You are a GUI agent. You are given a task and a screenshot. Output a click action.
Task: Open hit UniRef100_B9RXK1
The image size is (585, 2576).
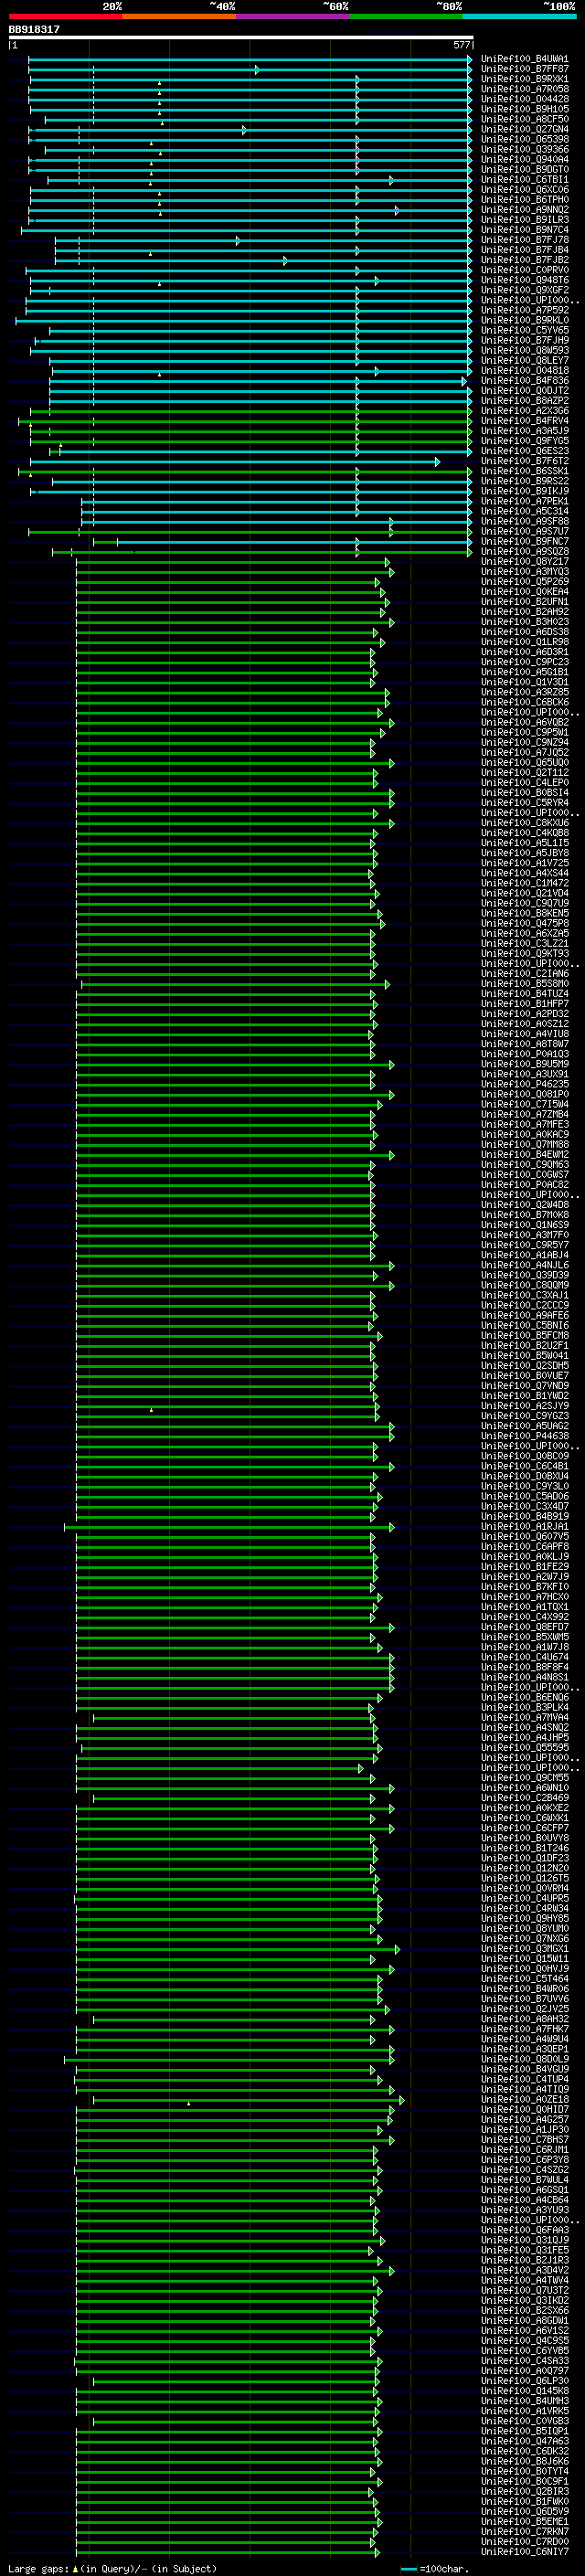(525, 79)
